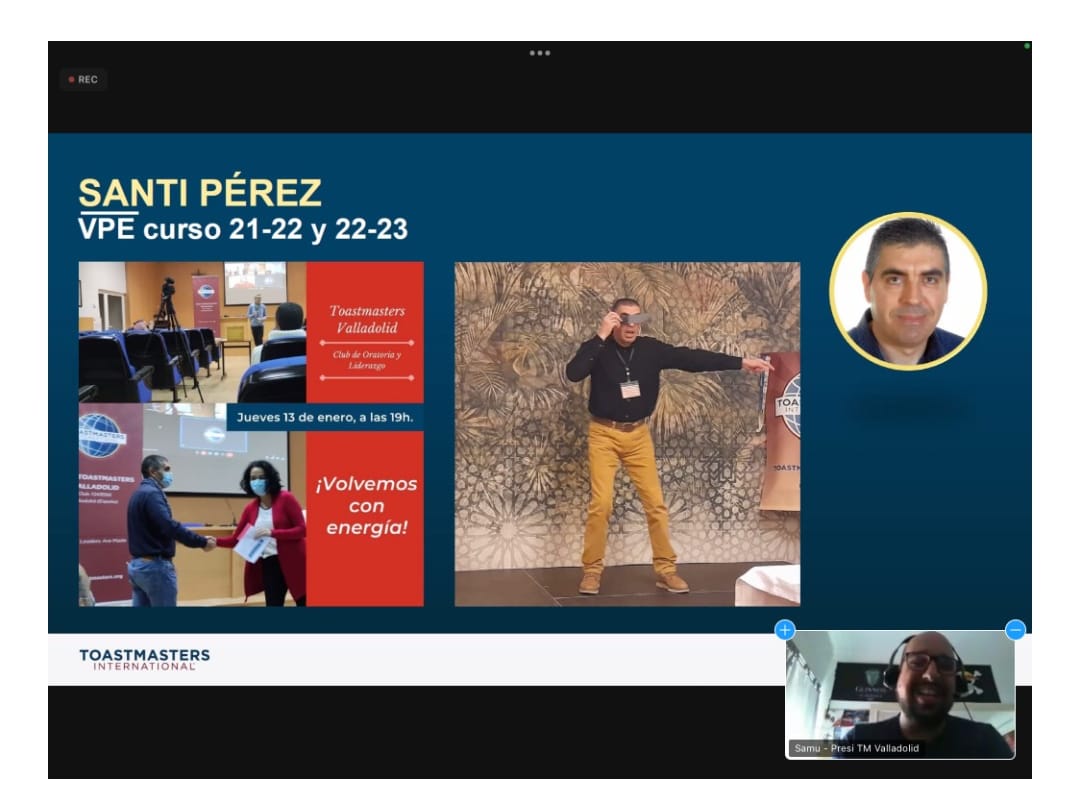Click the meeting room photo with blue seats
The height and width of the screenshot is (810, 1080).
click(192, 332)
